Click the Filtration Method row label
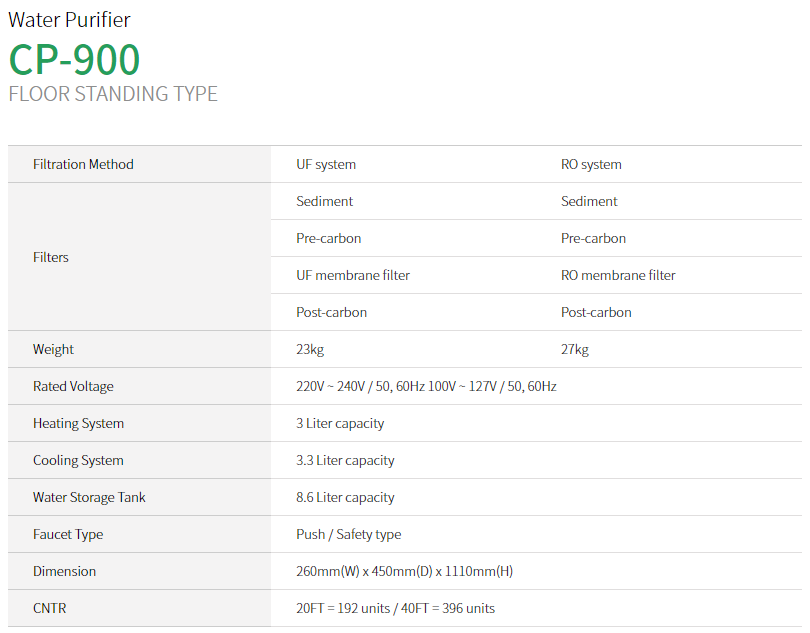Screen dimensions: 810x633 [83, 164]
